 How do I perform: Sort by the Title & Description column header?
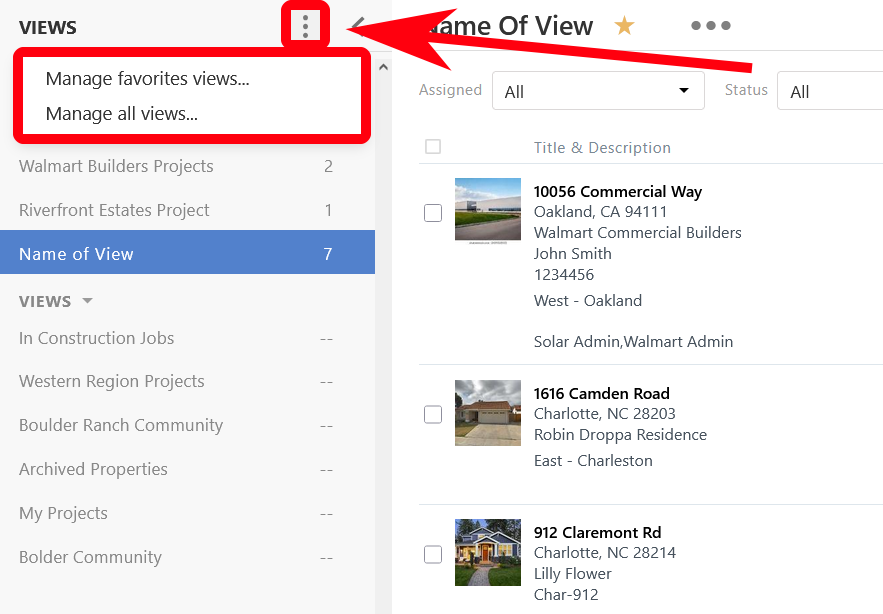(602, 147)
